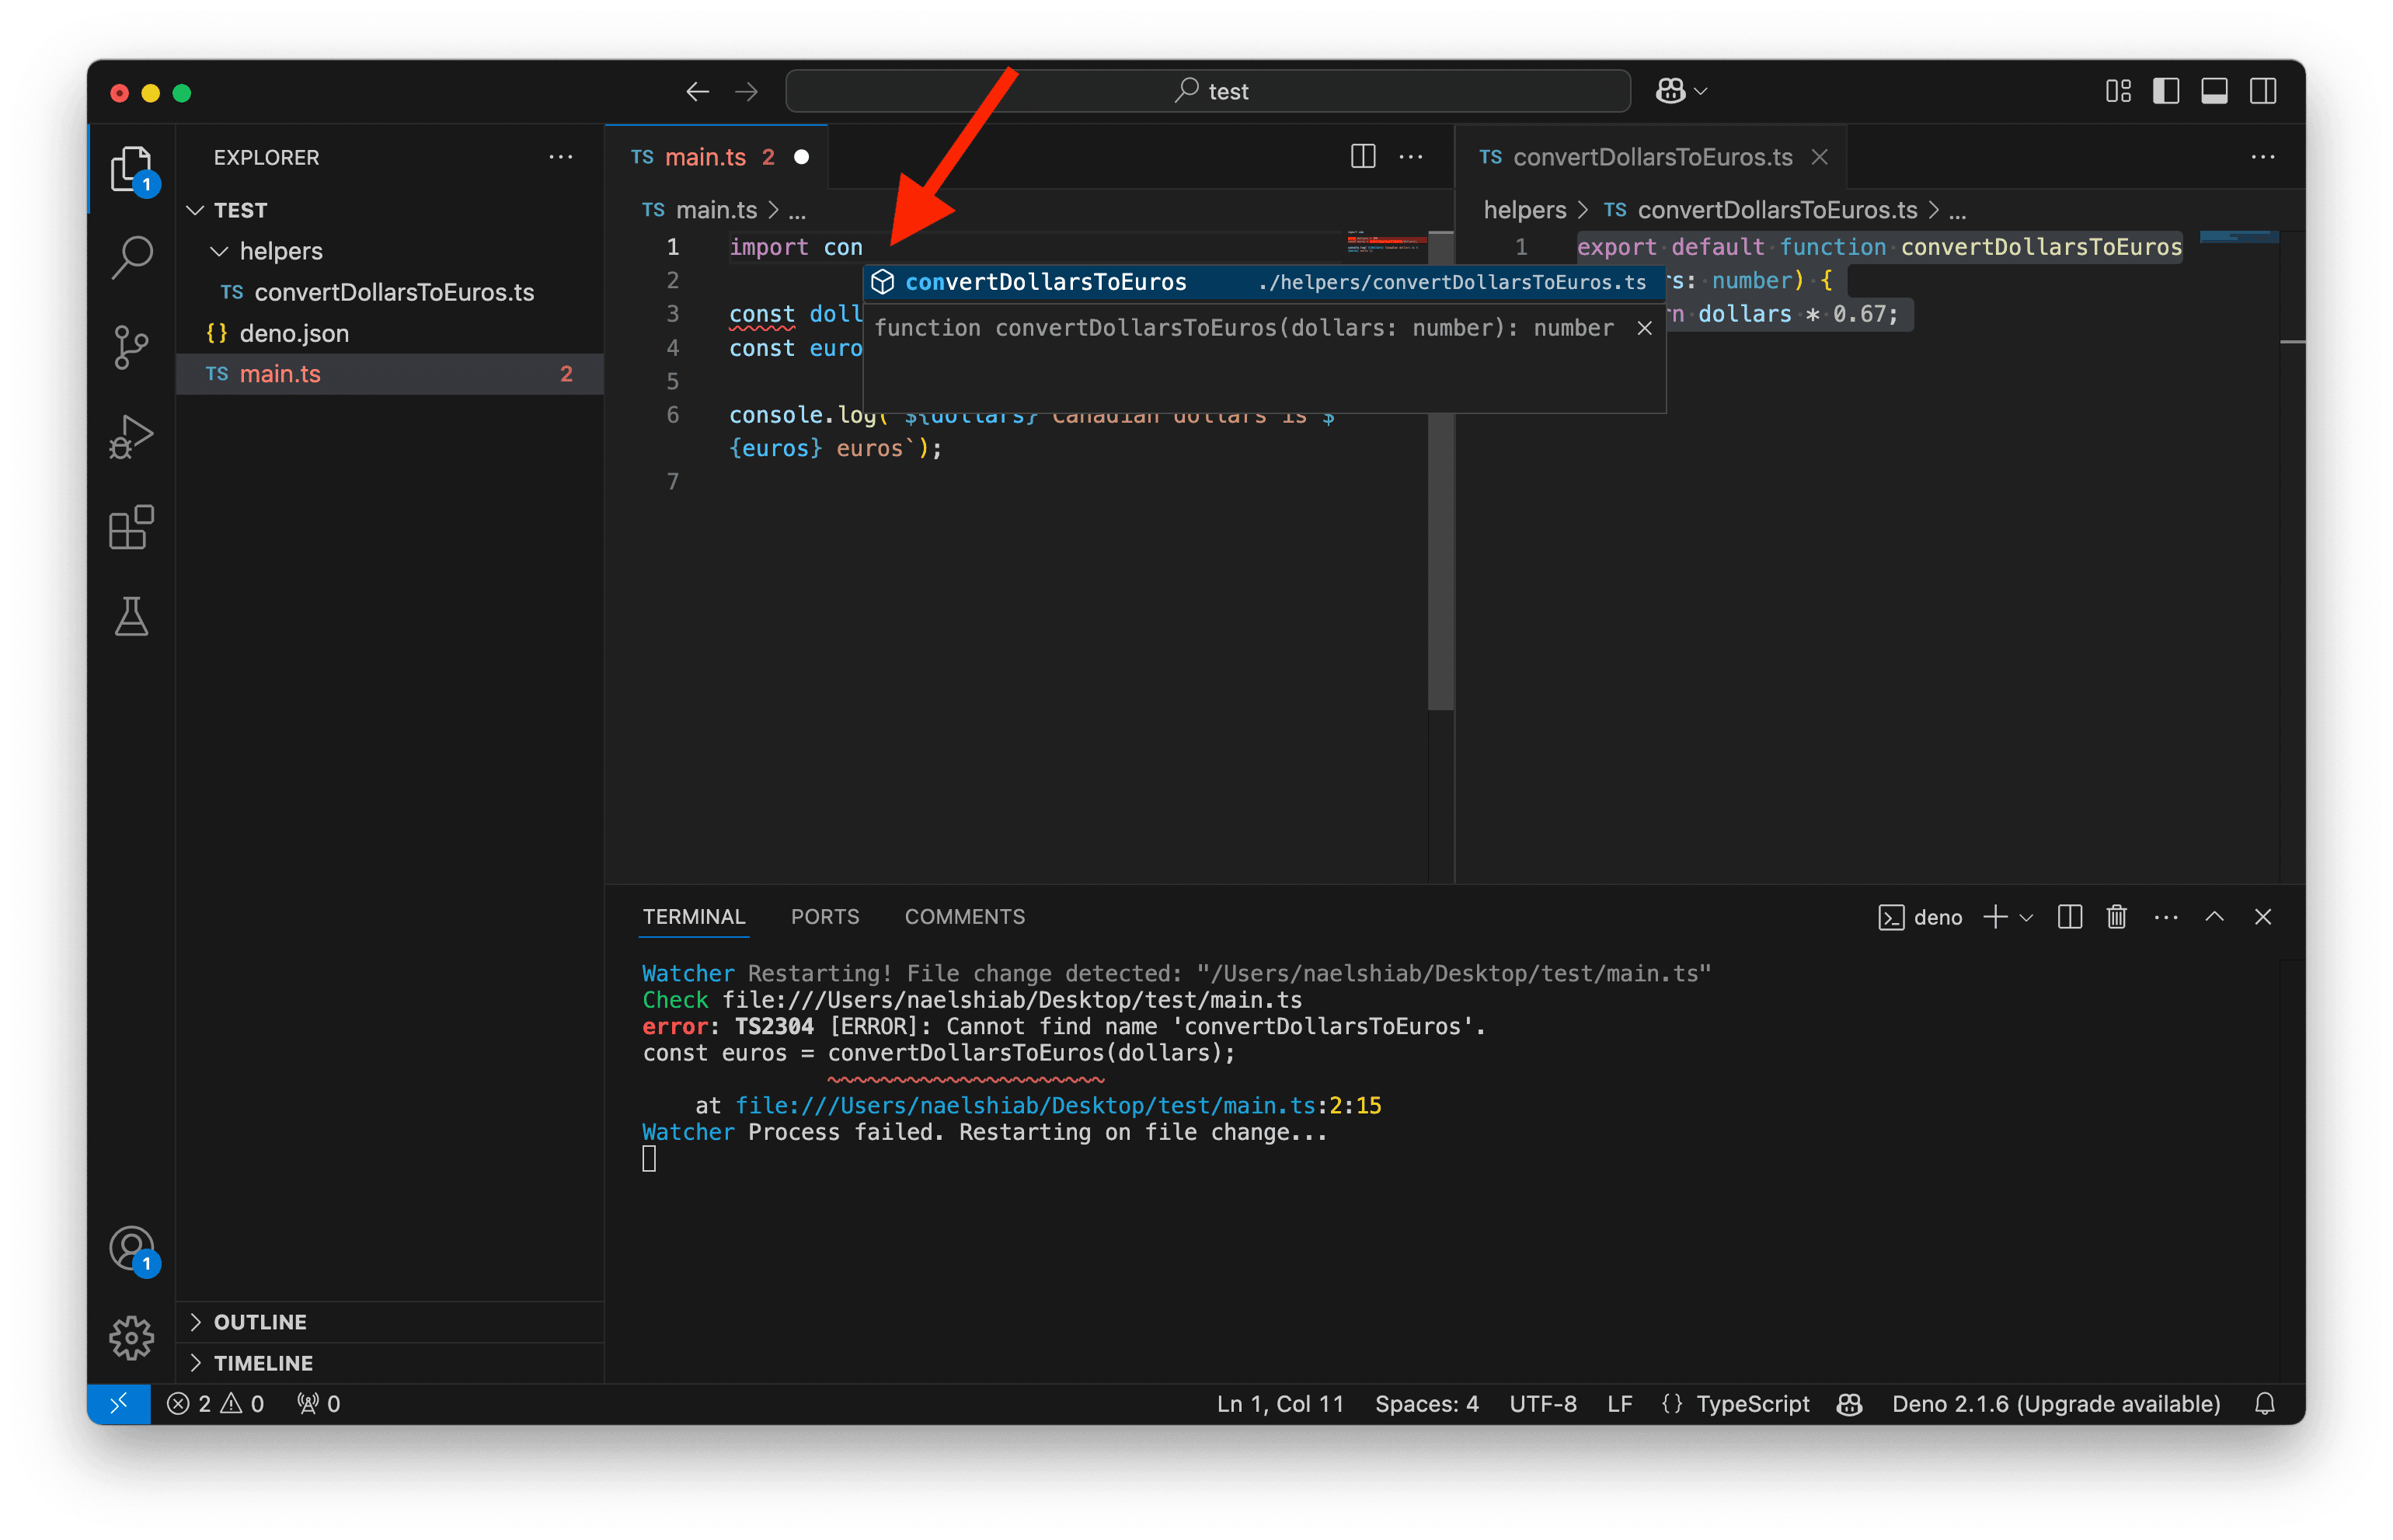The width and height of the screenshot is (2393, 1540).
Task: Close the terminal panel
Action: point(2263,917)
